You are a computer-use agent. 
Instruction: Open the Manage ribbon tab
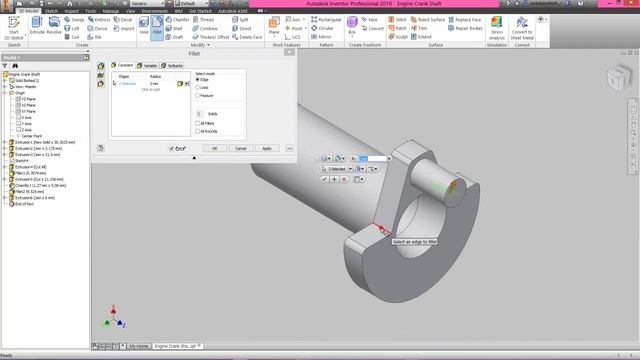111,11
